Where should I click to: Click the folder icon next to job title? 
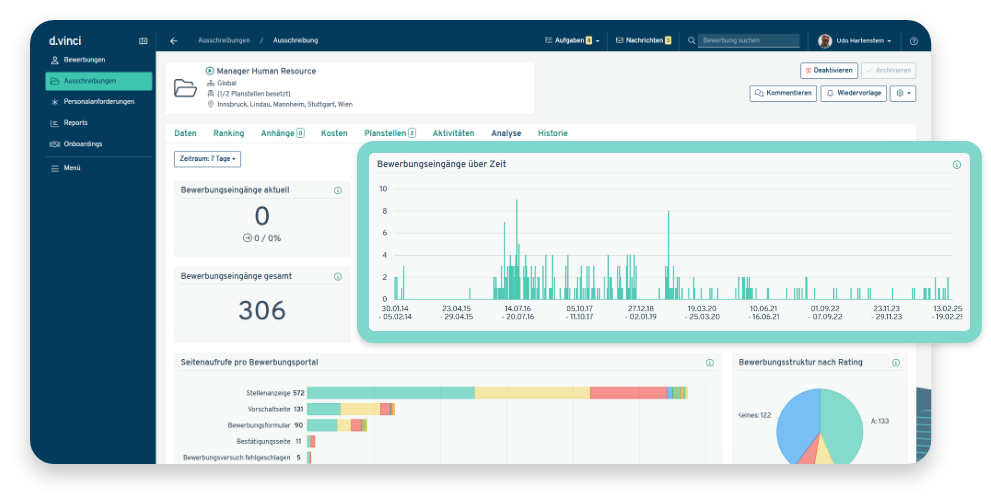coord(186,88)
